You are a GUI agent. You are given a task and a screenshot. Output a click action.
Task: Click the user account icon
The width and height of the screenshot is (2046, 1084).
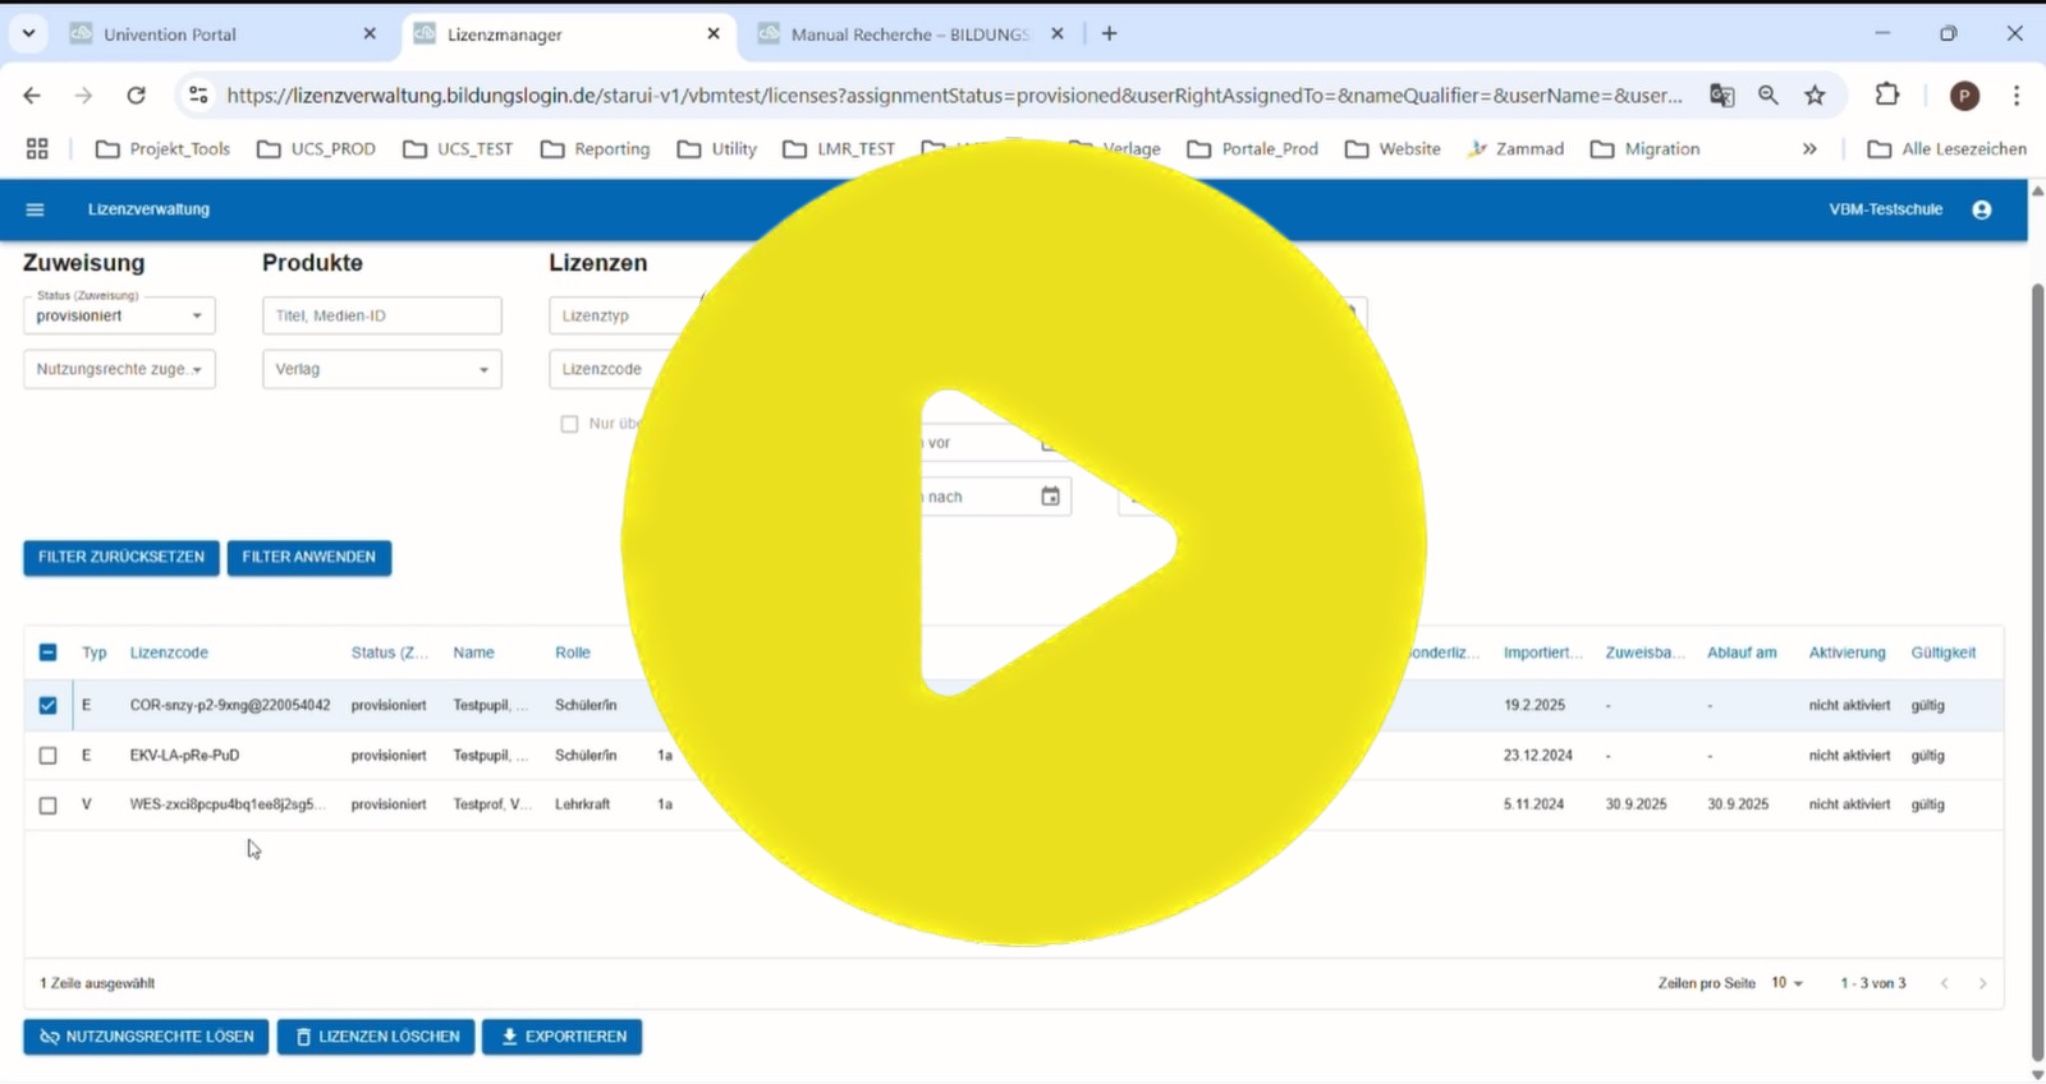[x=1981, y=209]
